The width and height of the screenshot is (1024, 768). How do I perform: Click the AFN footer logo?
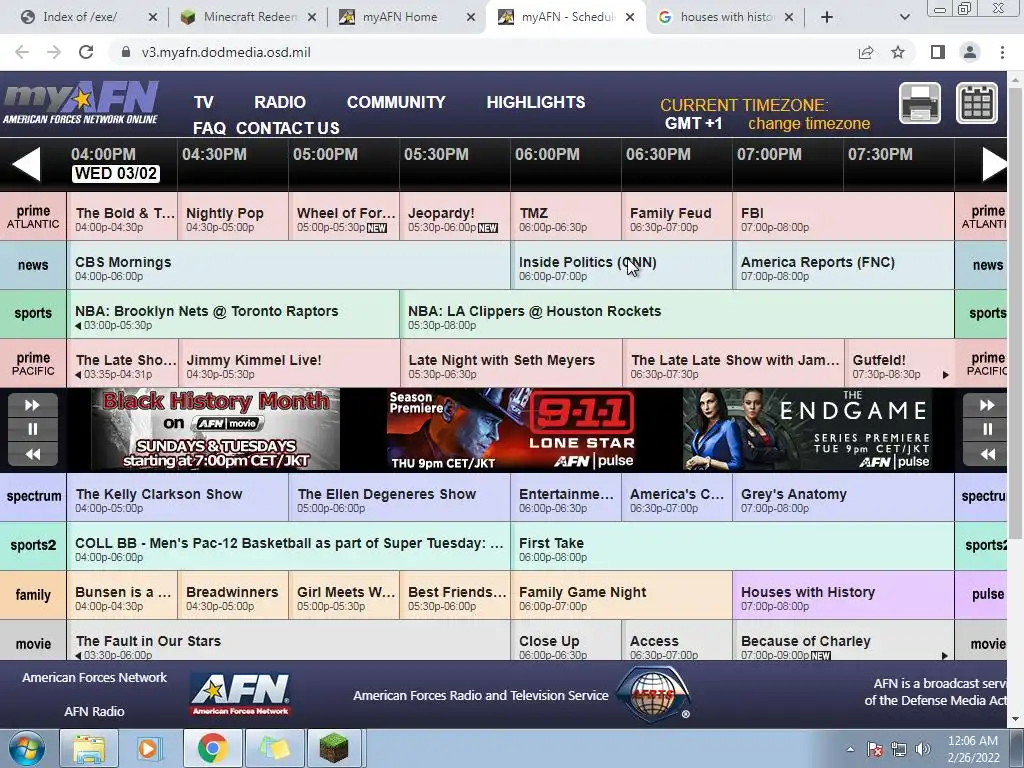pyautogui.click(x=240, y=695)
